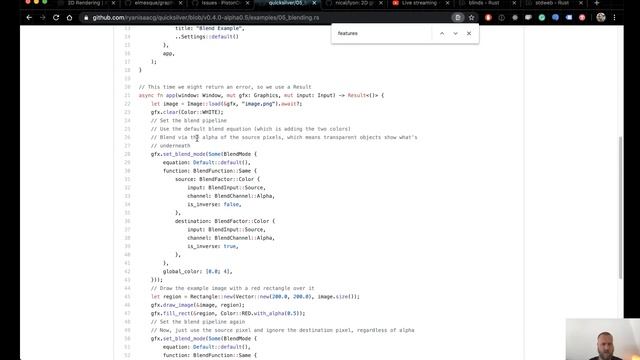The width and height of the screenshot is (640, 360).
Task: Go back to the previous page
Action: 29,18
